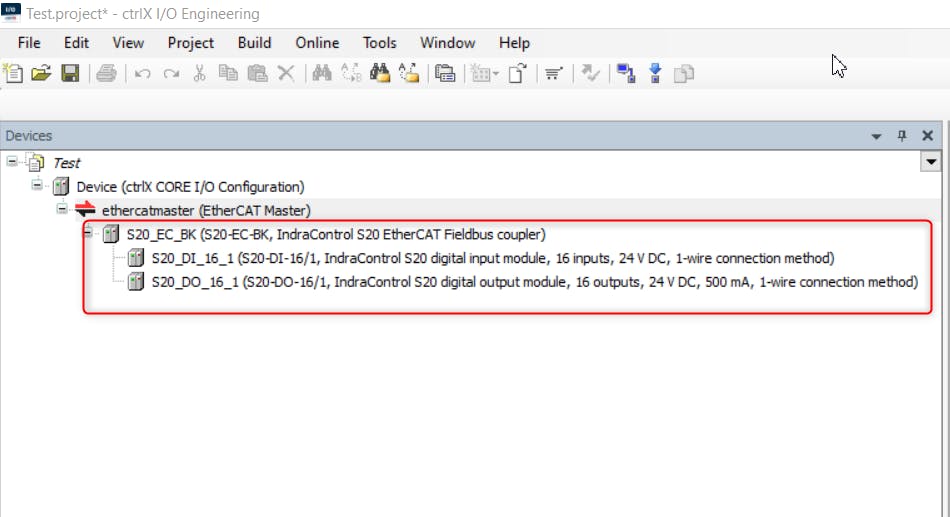
Task: Open the Online menu
Action: point(317,43)
